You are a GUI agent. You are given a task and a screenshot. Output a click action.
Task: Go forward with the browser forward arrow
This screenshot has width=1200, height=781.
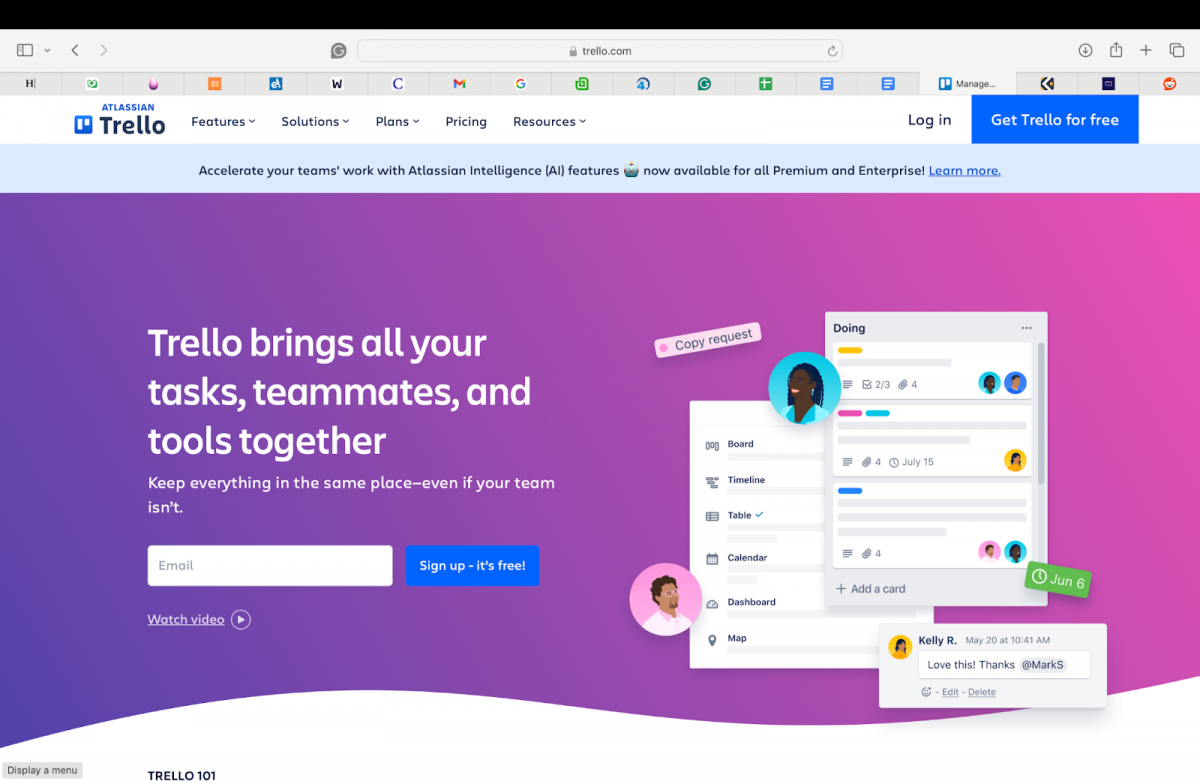pyautogui.click(x=103, y=50)
